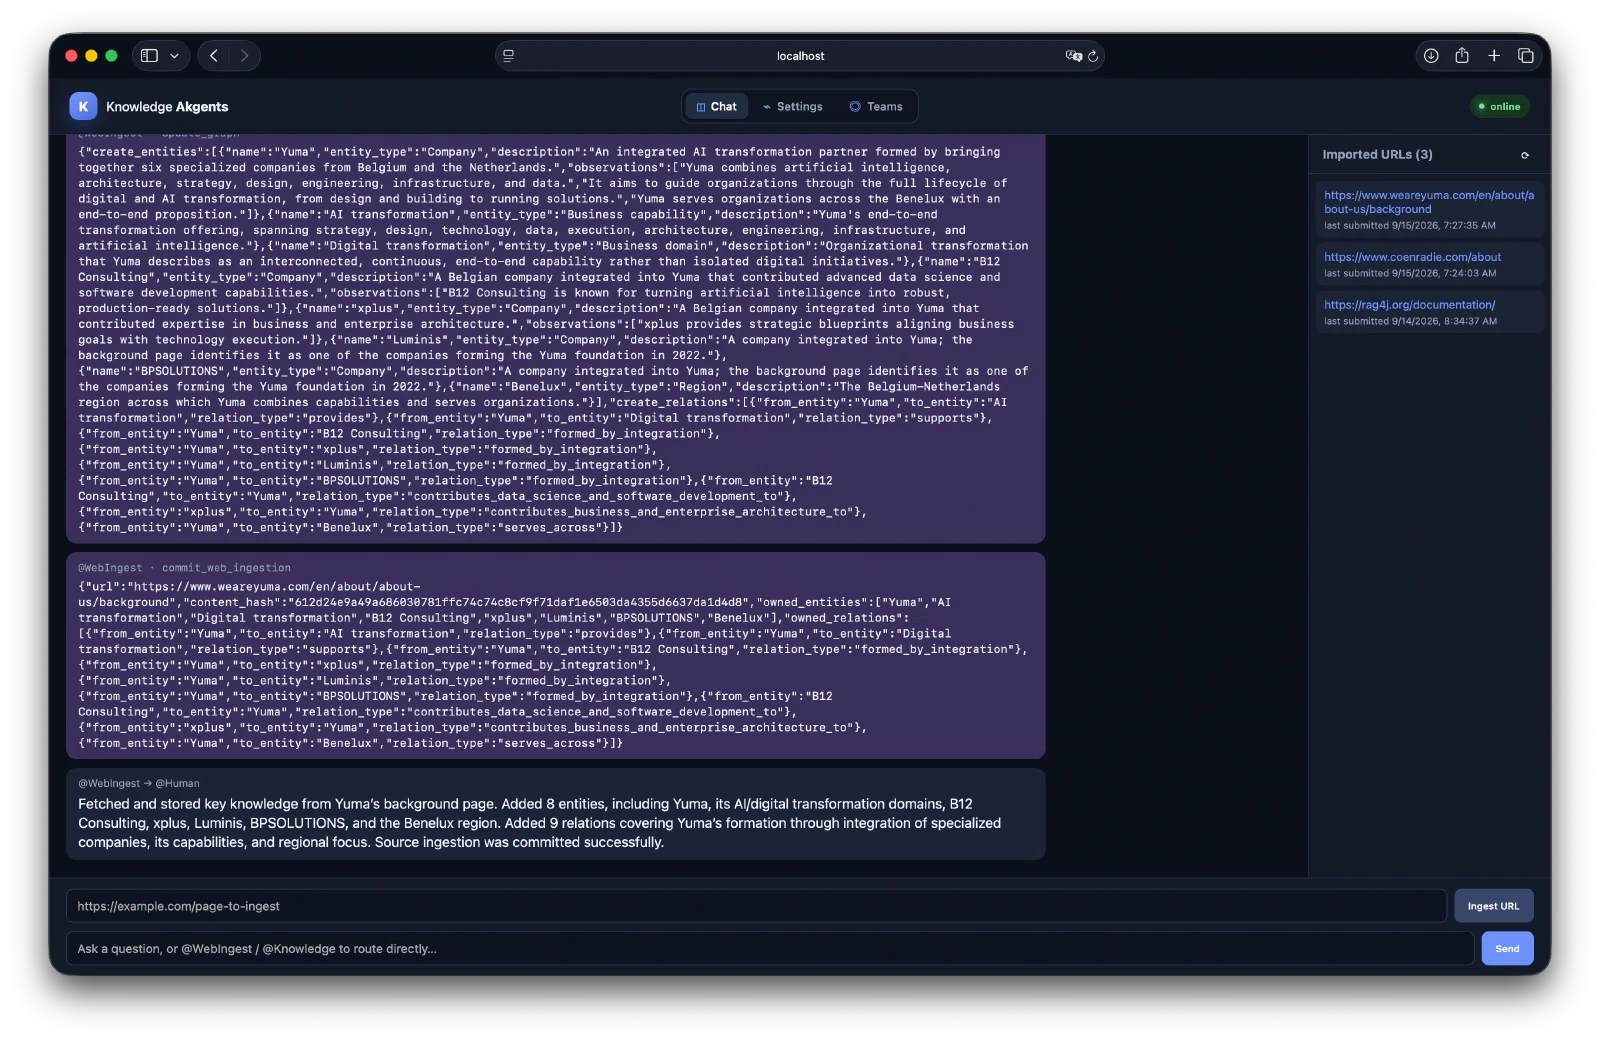Image resolution: width=1600 pixels, height=1040 pixels.
Task: Click the 'last submitted 9/14/2026, 8:34:37 AM' text
Action: pos(1410,322)
